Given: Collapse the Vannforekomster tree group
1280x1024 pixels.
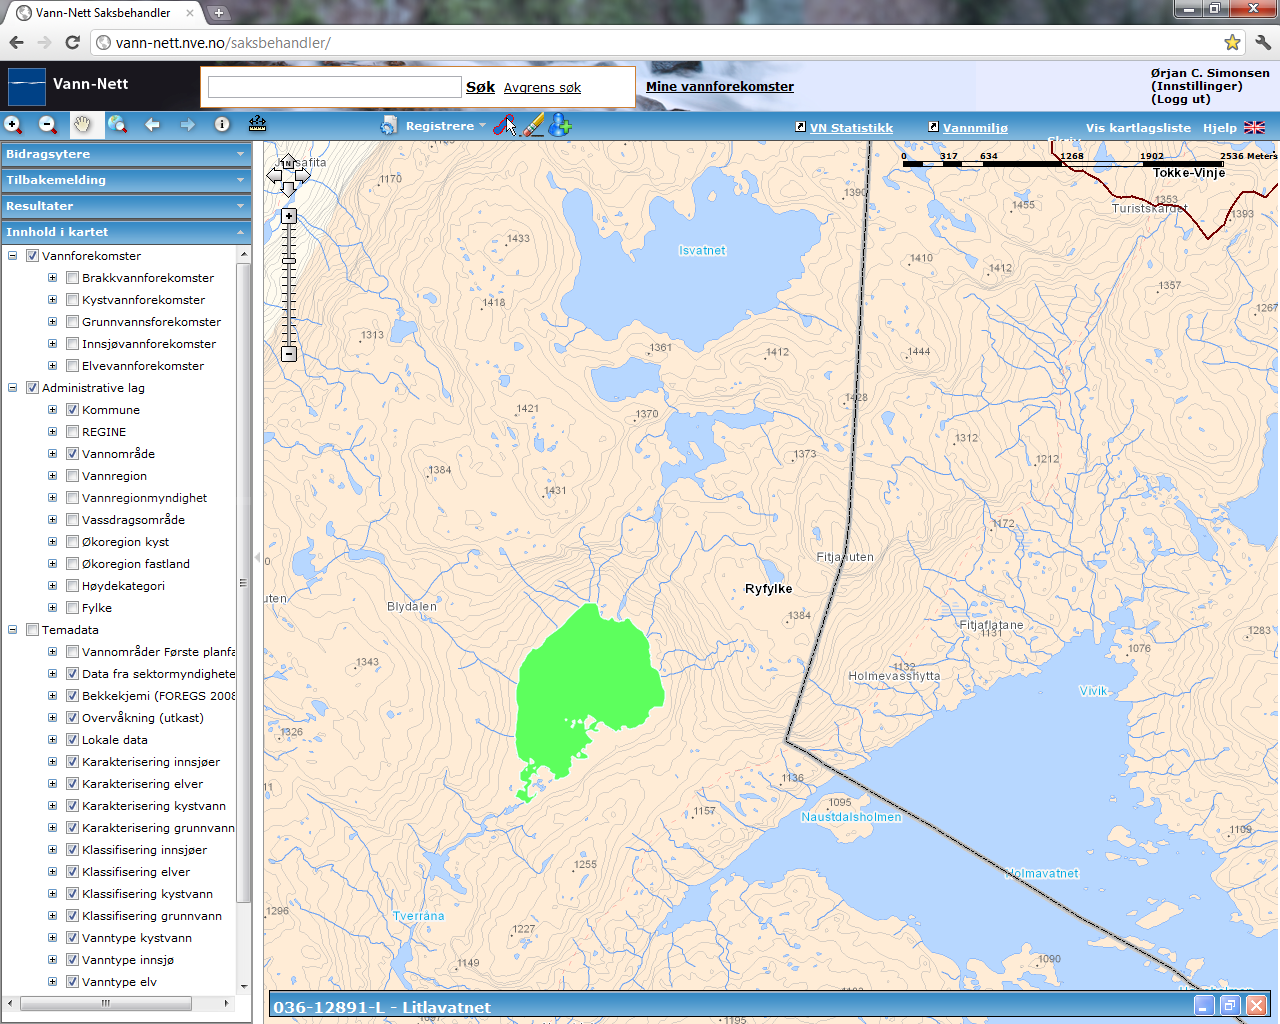Looking at the screenshot, I should [13, 256].
